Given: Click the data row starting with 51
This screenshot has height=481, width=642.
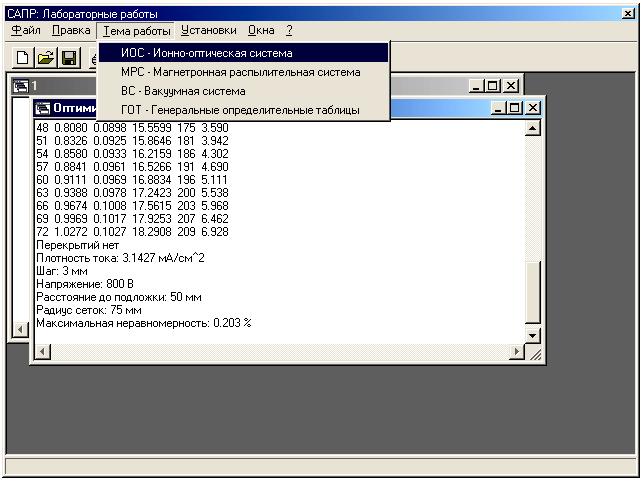Looking at the screenshot, I should pyautogui.click(x=132, y=141).
